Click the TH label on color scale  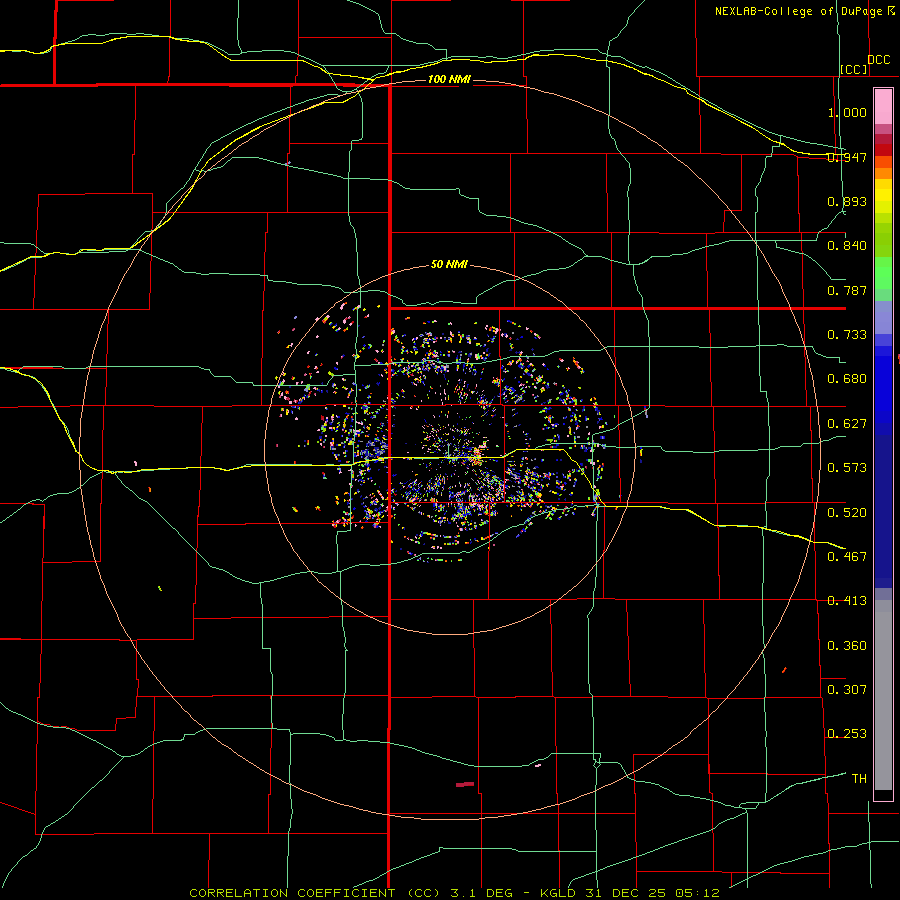859,779
